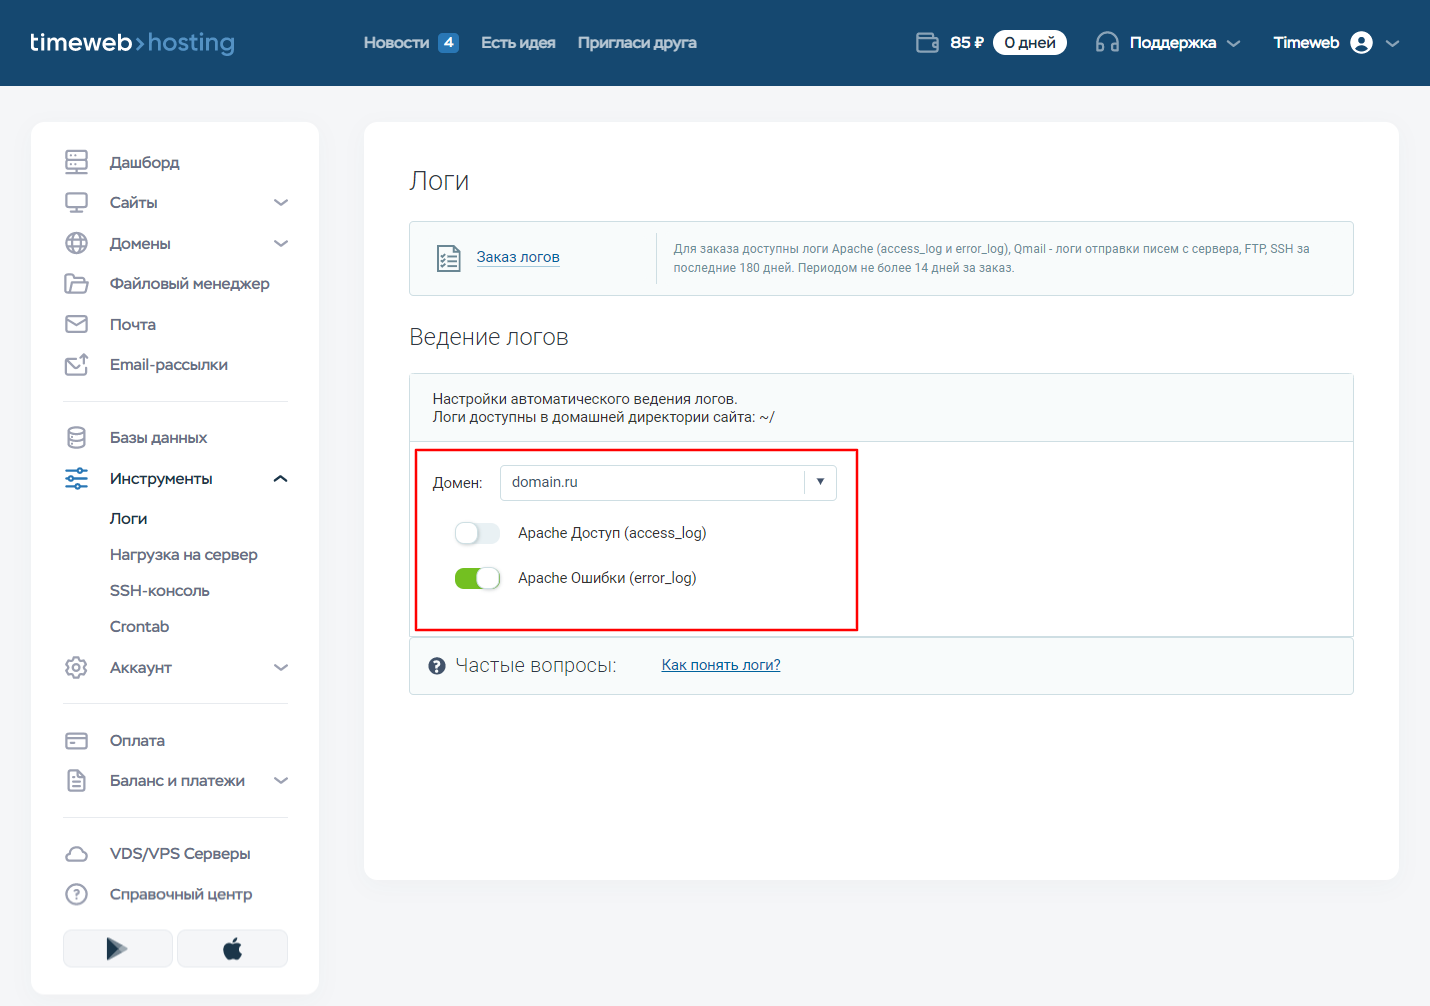The image size is (1430, 1006).
Task: Click the timeweb hosting logo
Action: (132, 43)
